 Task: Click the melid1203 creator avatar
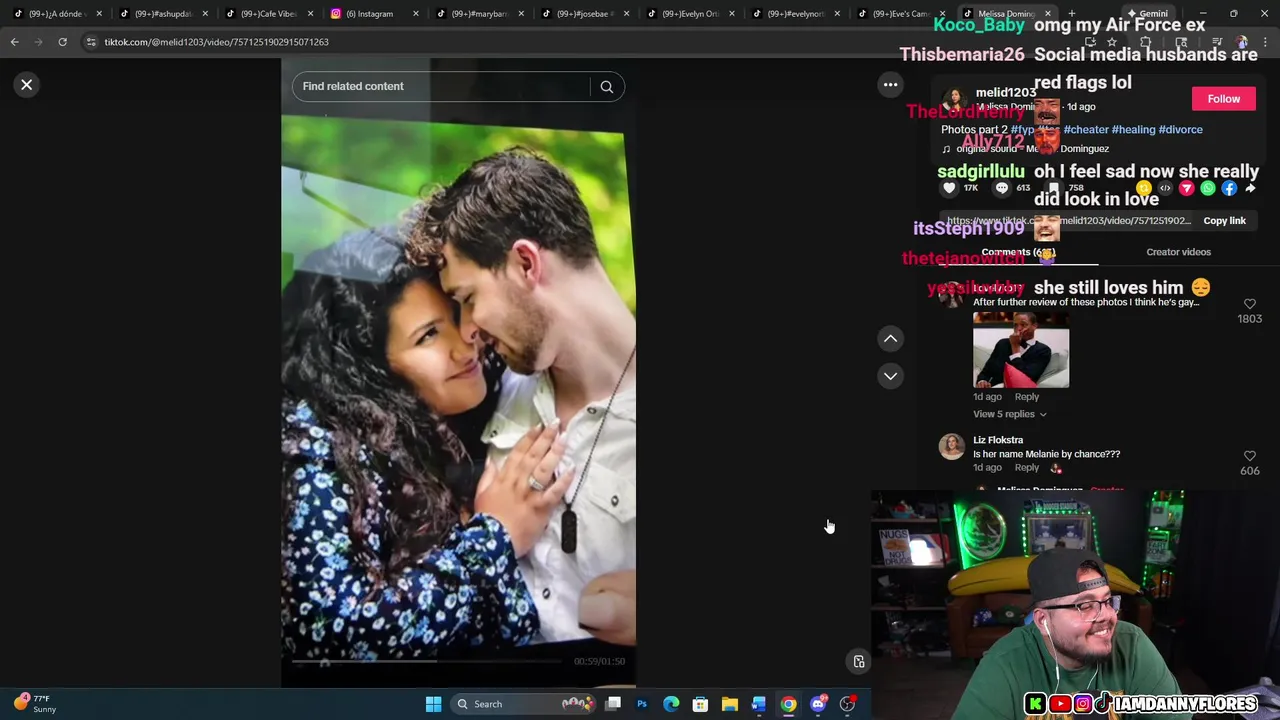click(x=955, y=100)
